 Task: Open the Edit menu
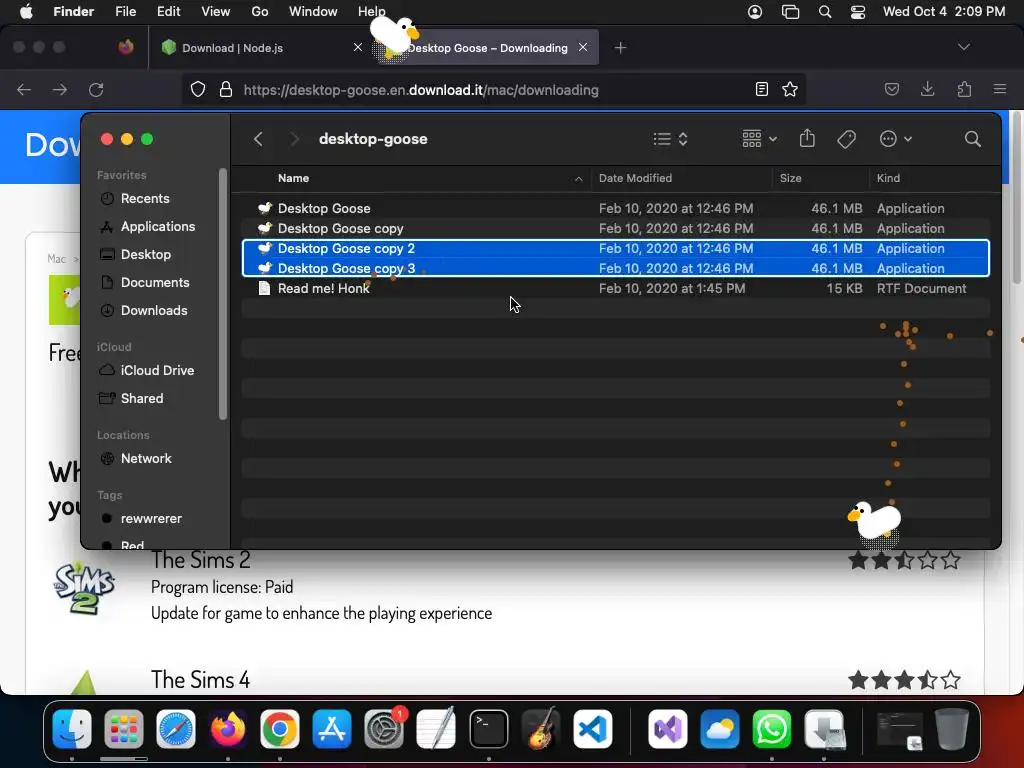tap(168, 12)
